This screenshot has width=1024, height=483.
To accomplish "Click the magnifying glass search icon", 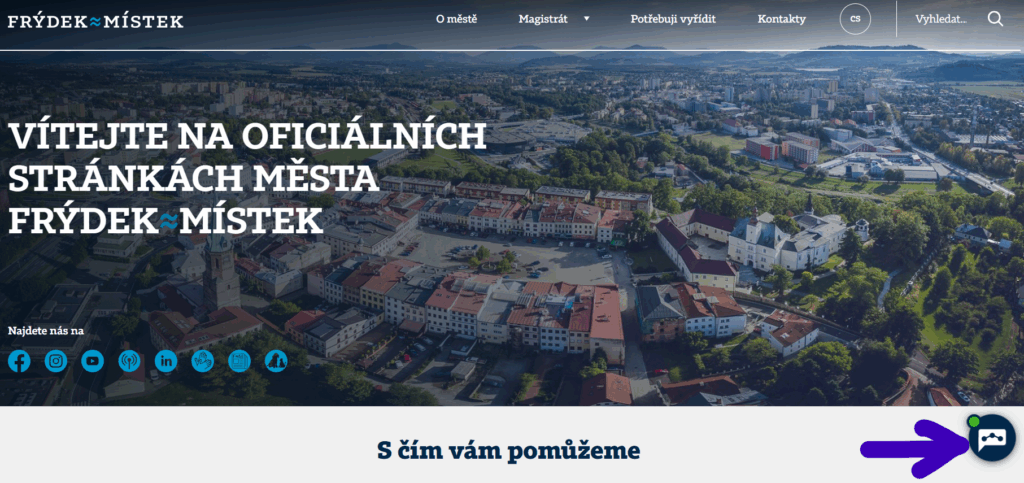I will (x=995, y=19).
